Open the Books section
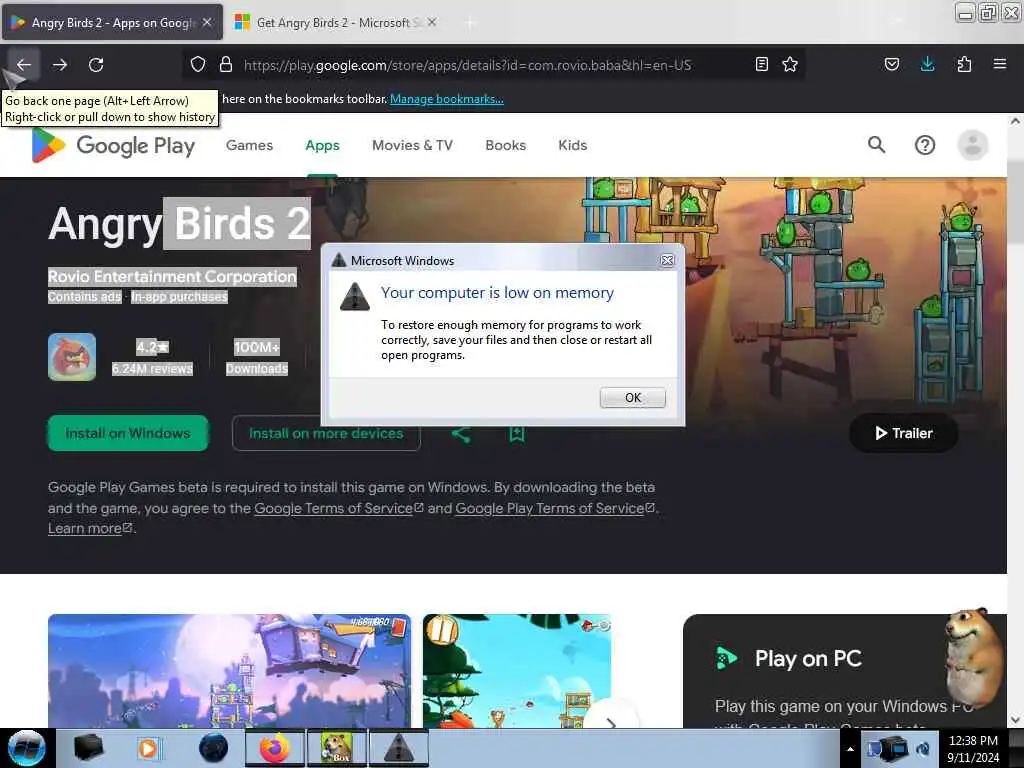The height and width of the screenshot is (768, 1024). [505, 145]
